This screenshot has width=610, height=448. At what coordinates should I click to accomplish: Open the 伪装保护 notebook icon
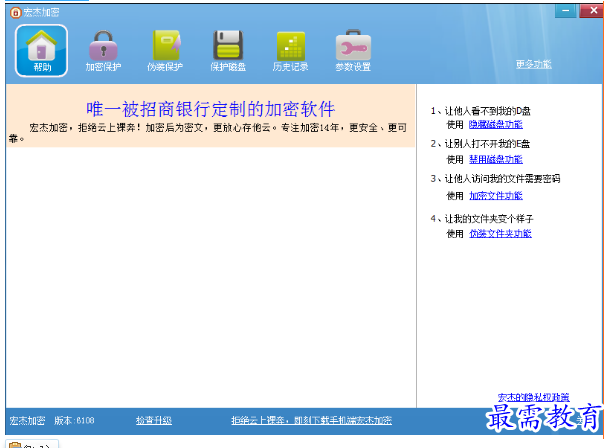pos(165,51)
